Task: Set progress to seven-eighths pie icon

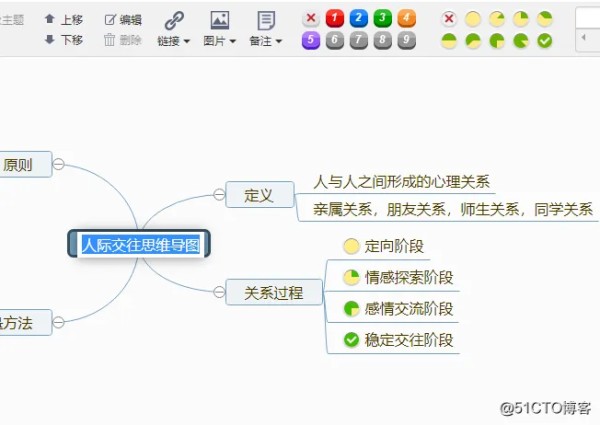Action: pos(521,41)
